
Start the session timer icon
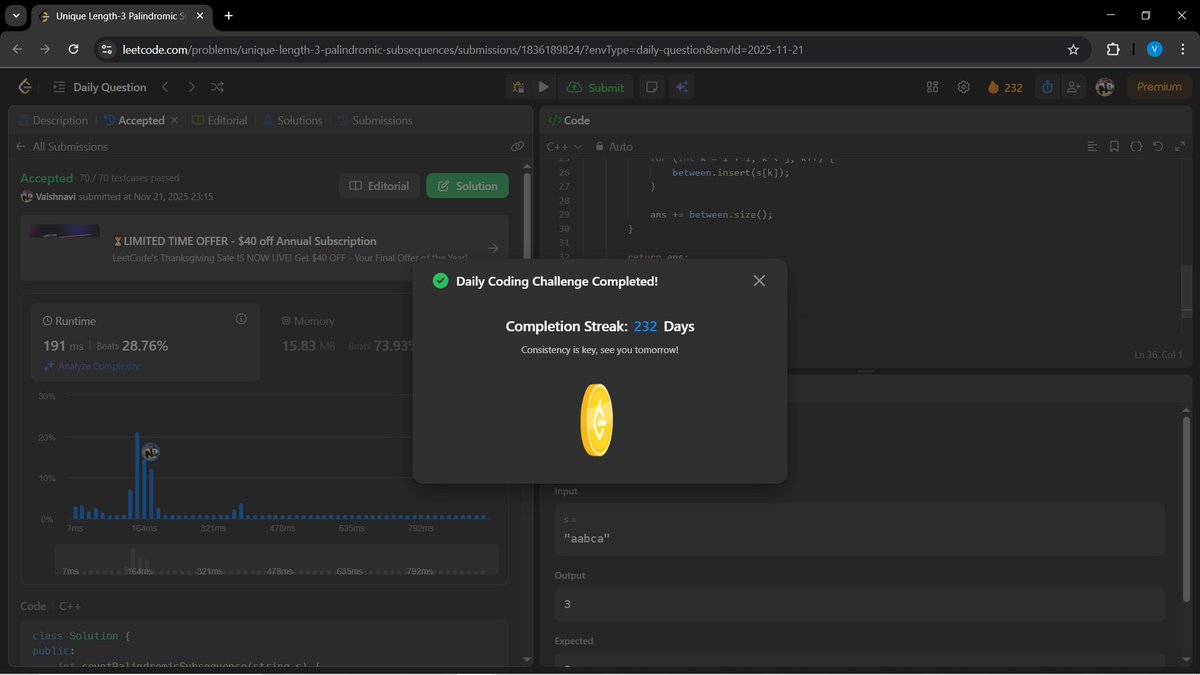(x=1046, y=87)
